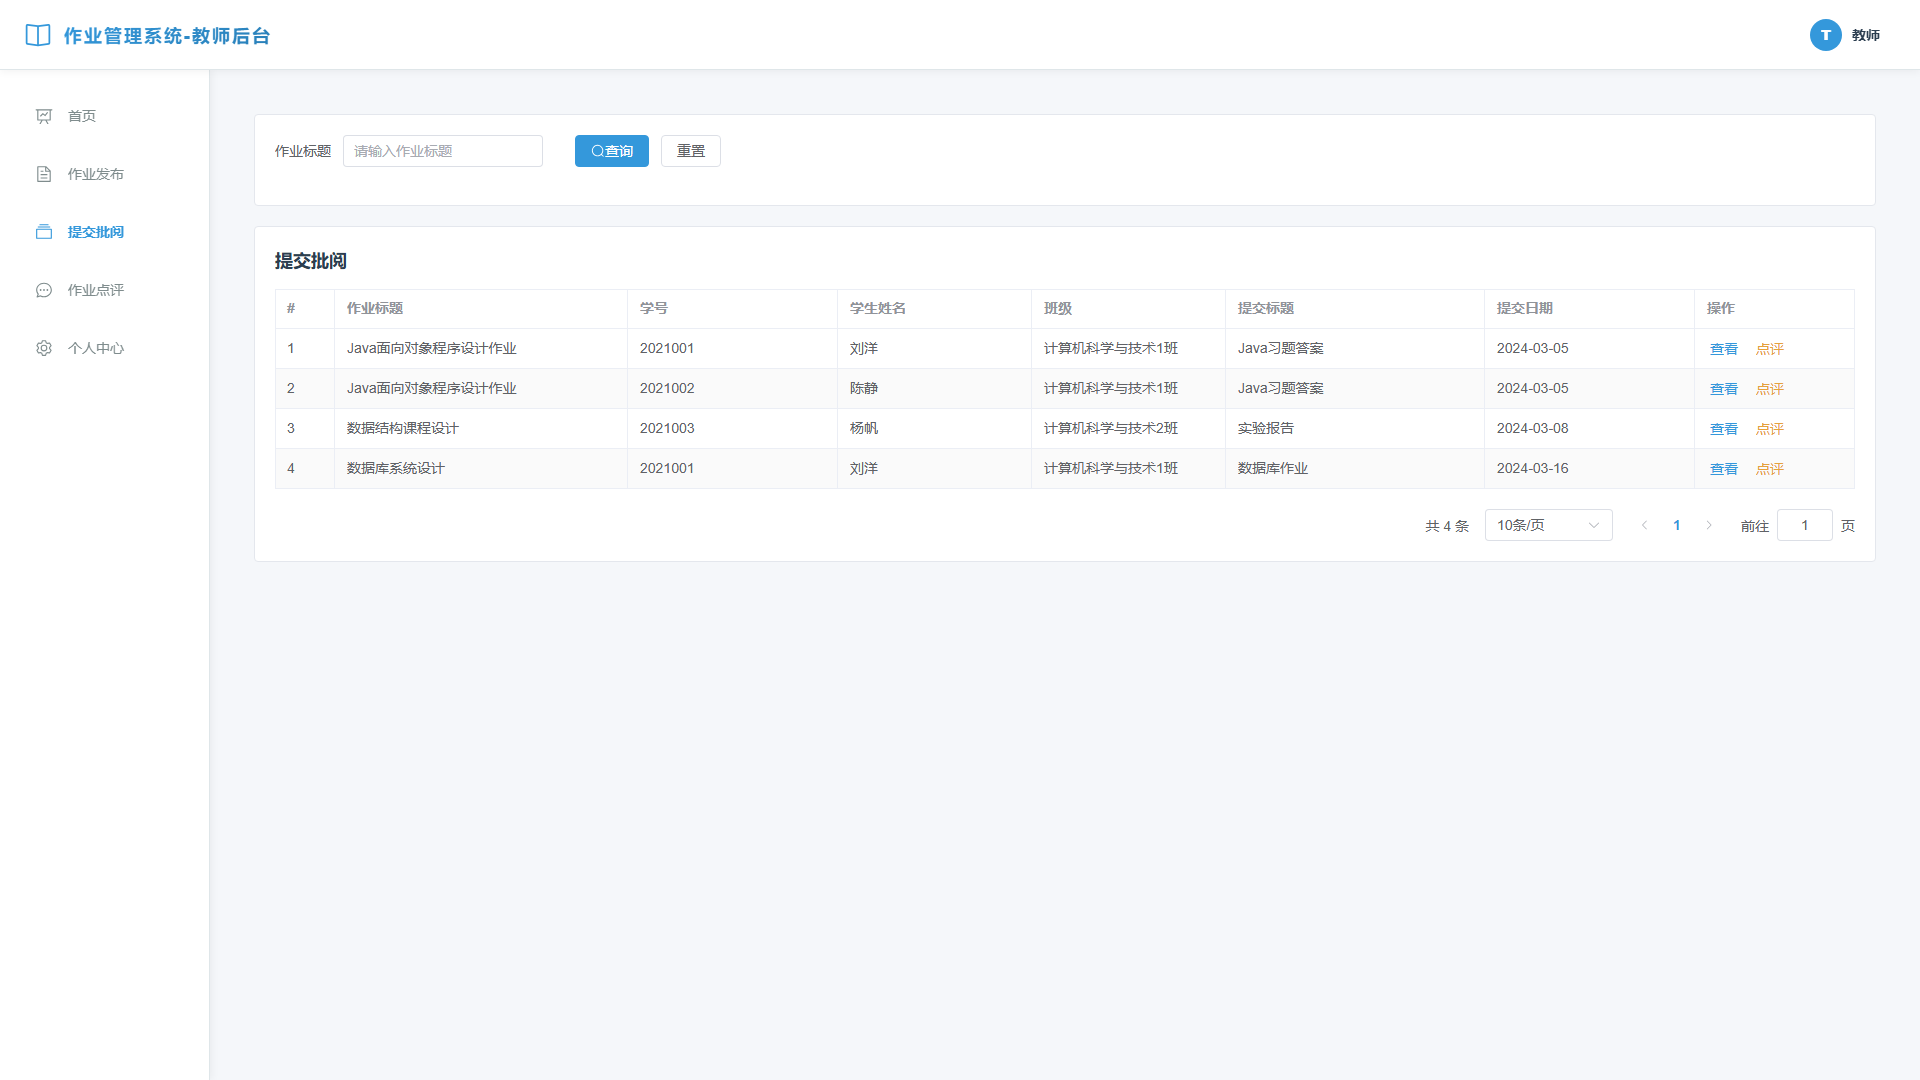
Task: Select page number 1 in pagination
Action: coord(1677,525)
